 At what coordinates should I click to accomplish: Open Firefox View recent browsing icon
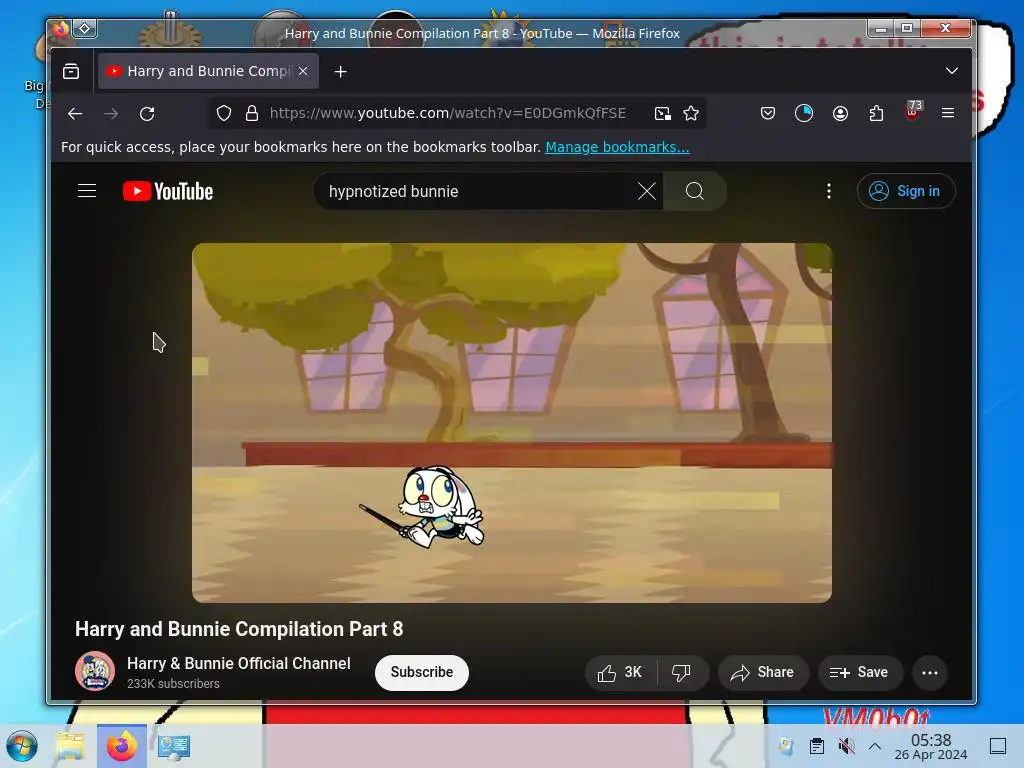[x=71, y=71]
